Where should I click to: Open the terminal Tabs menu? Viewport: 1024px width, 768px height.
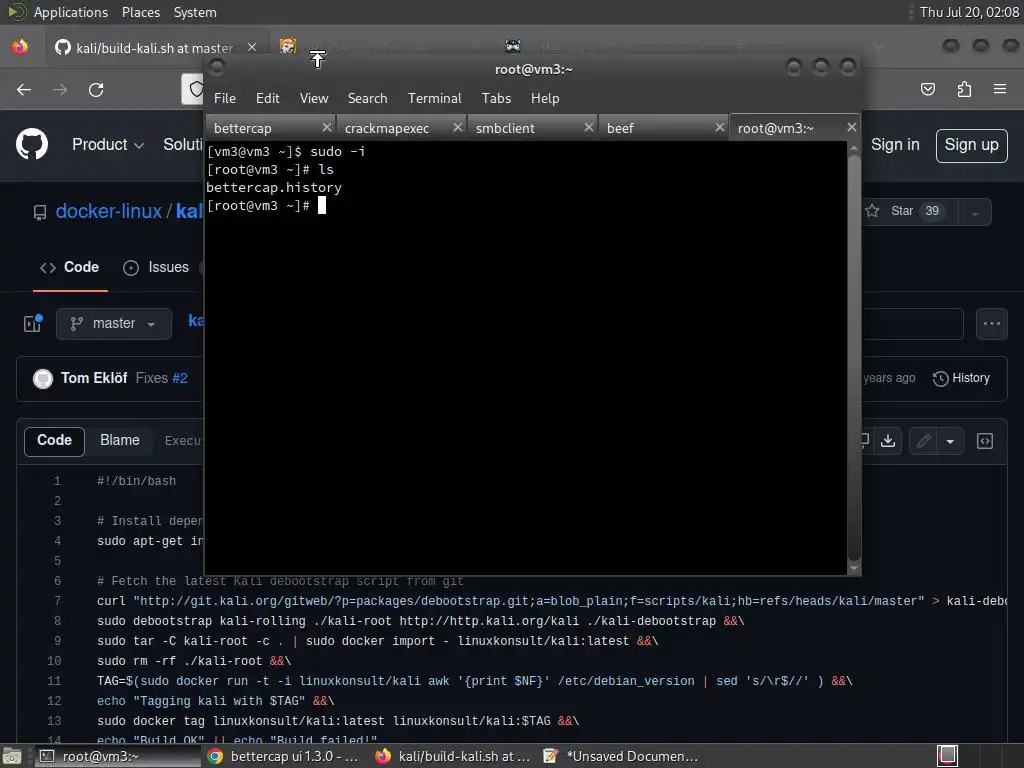coord(496,98)
